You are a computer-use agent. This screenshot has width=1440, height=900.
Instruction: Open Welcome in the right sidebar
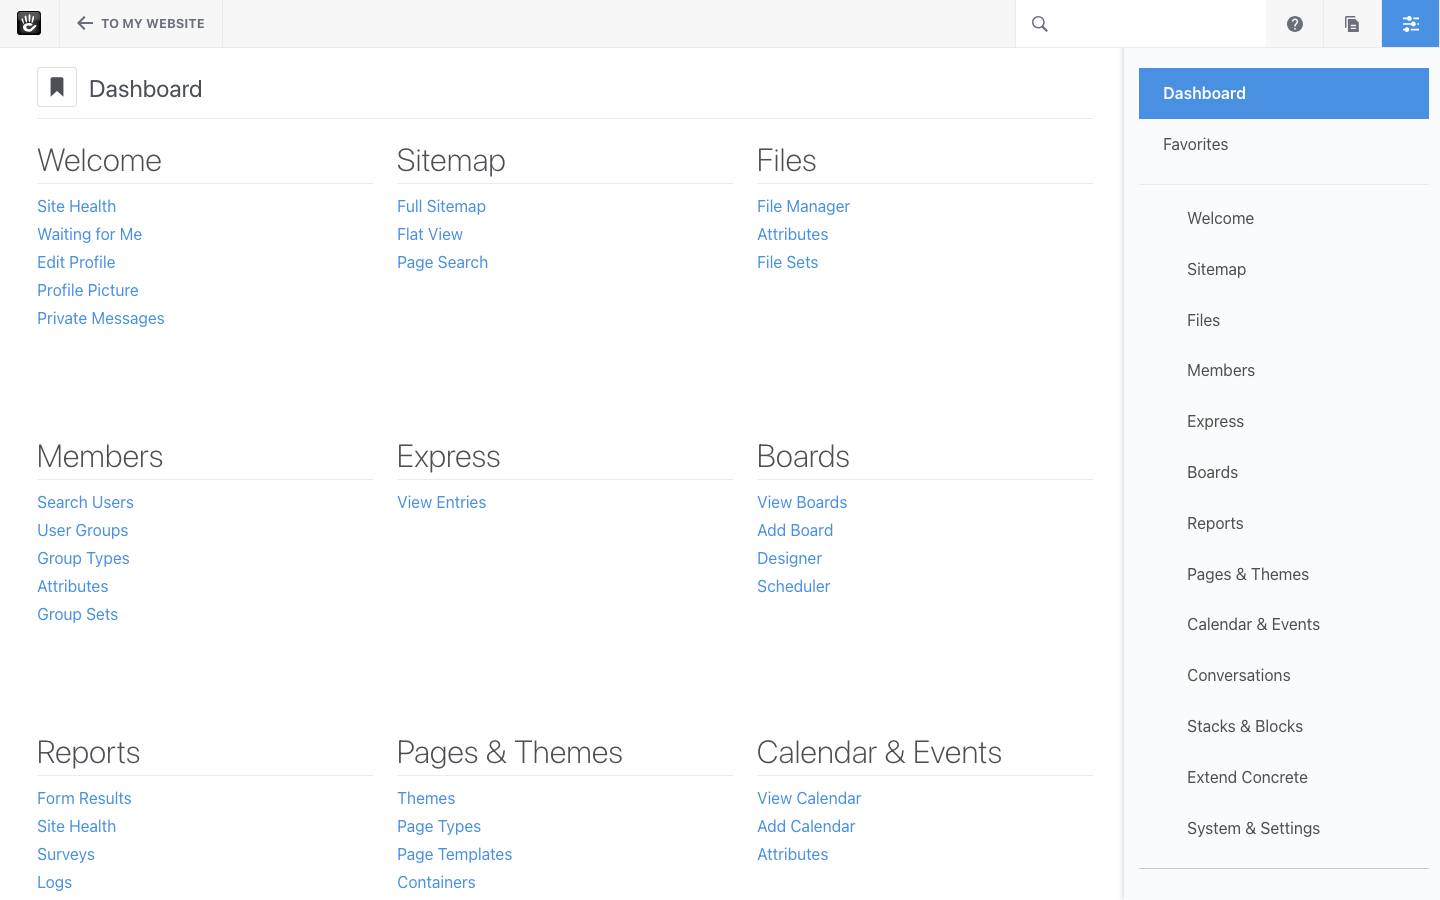(1220, 218)
